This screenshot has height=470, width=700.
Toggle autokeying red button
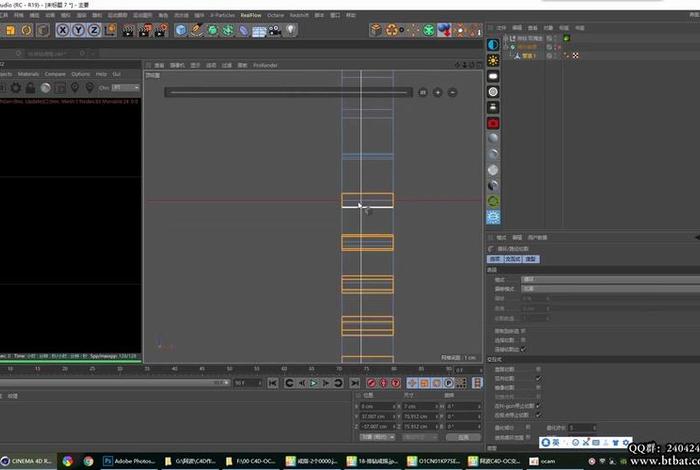[x=383, y=383]
